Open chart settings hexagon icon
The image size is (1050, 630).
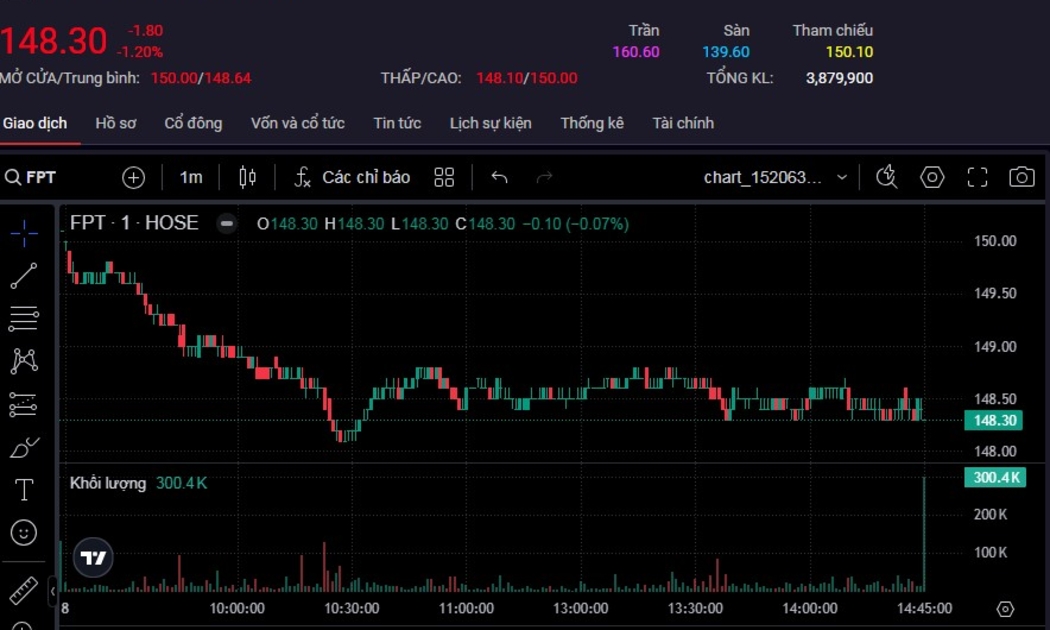point(932,177)
